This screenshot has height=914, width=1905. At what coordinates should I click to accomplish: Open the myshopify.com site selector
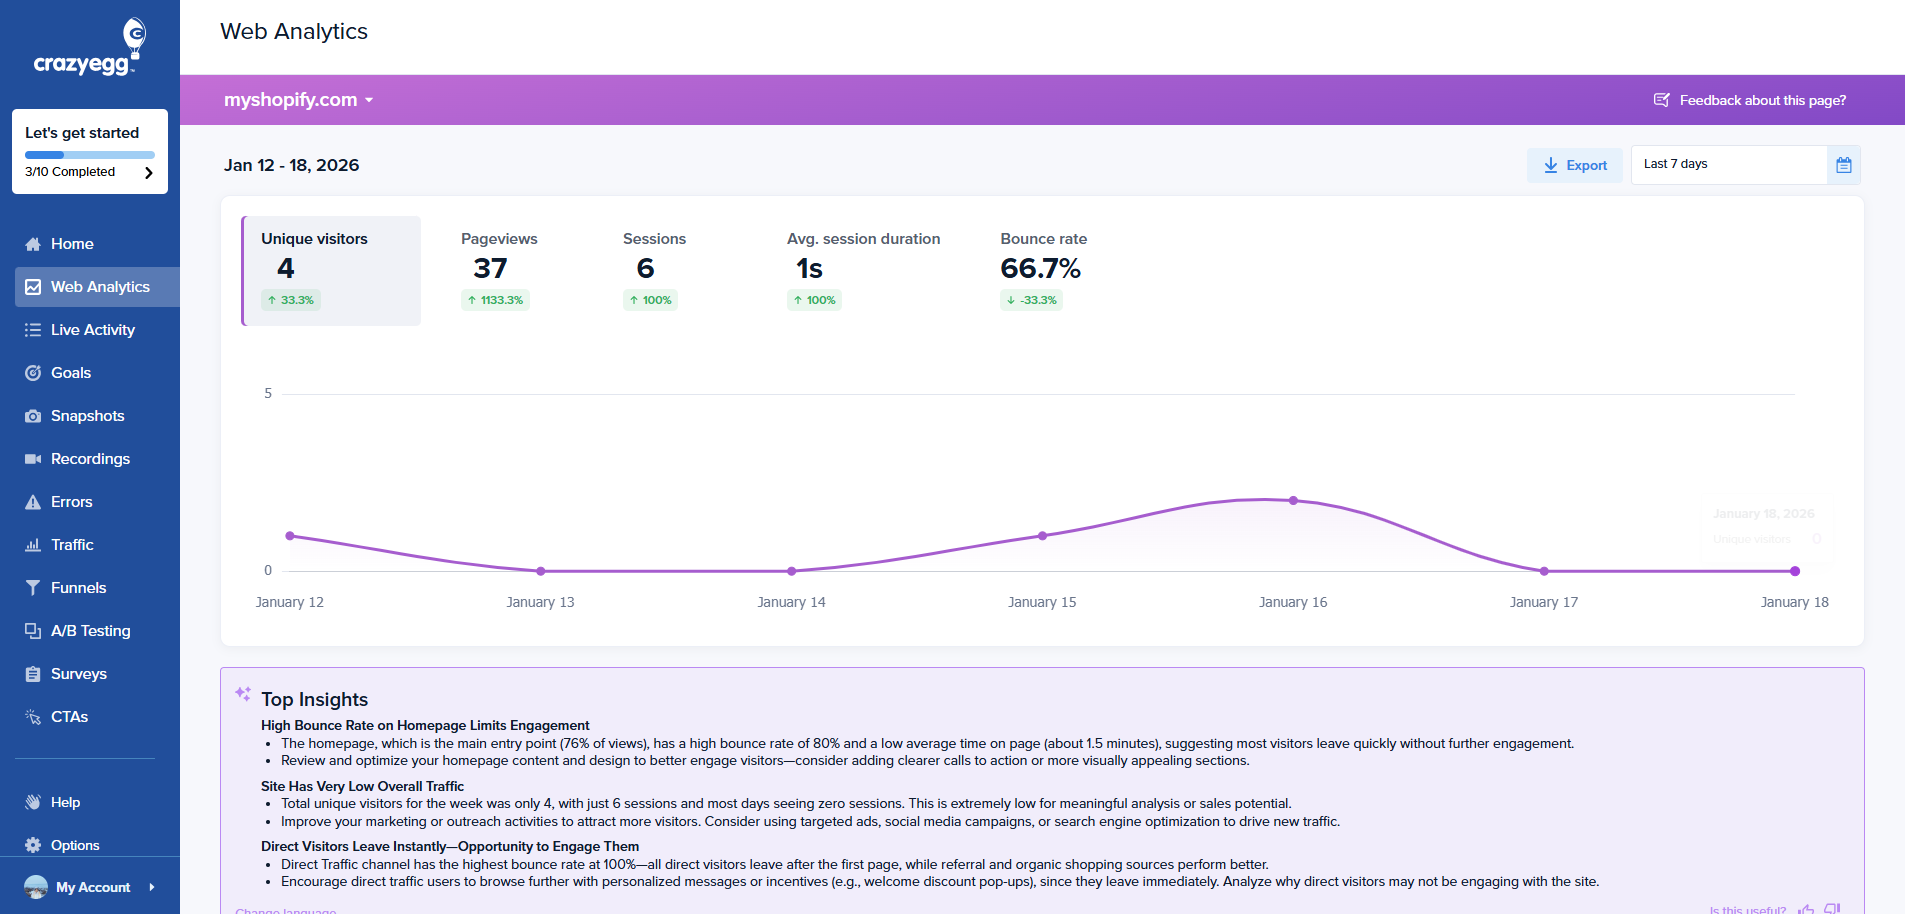coord(297,100)
